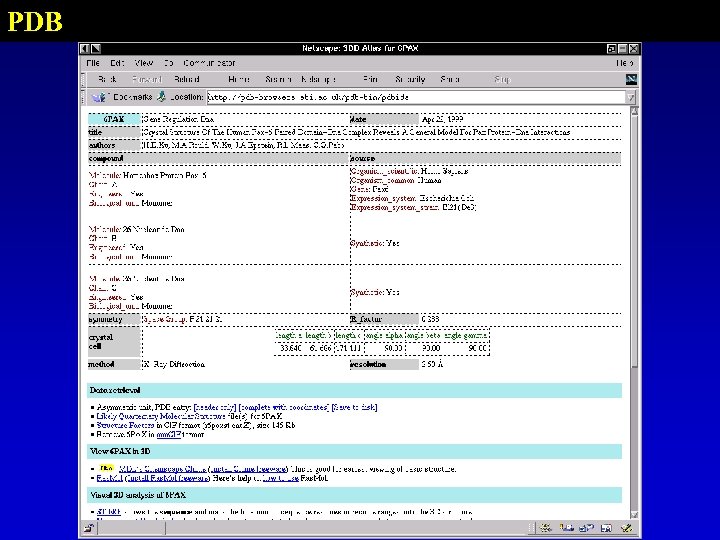Click the 'R_factor' label cell
720x540 pixels.
pyautogui.click(x=384, y=319)
